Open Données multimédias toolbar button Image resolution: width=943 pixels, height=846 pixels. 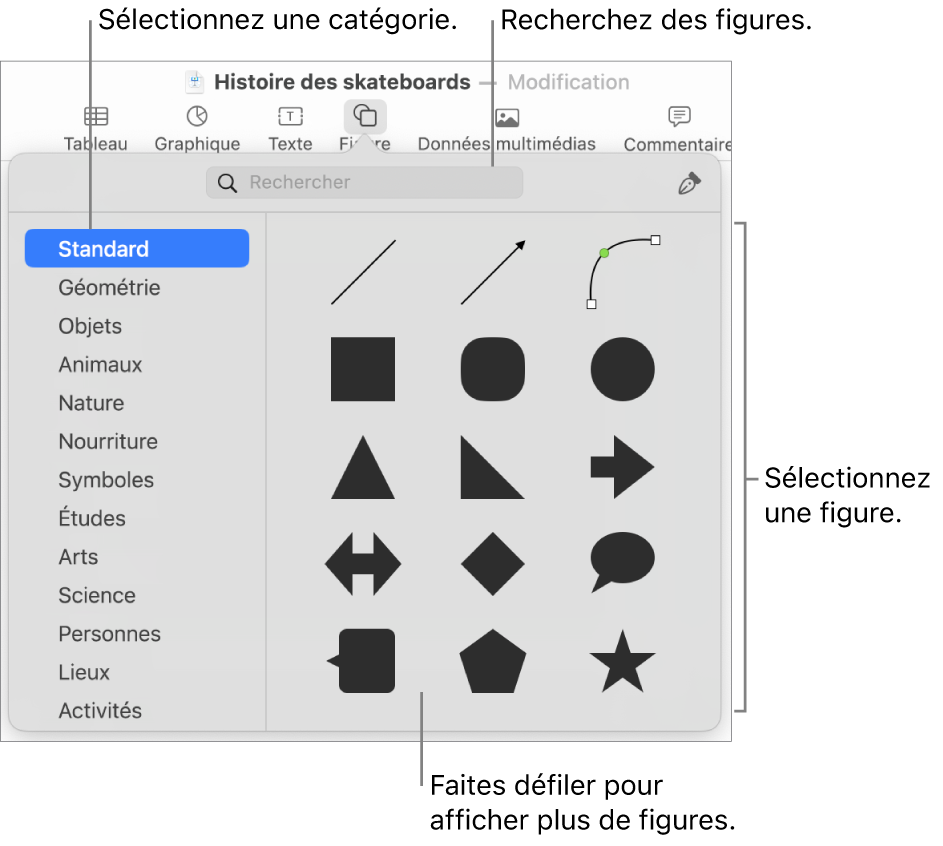pos(506,128)
